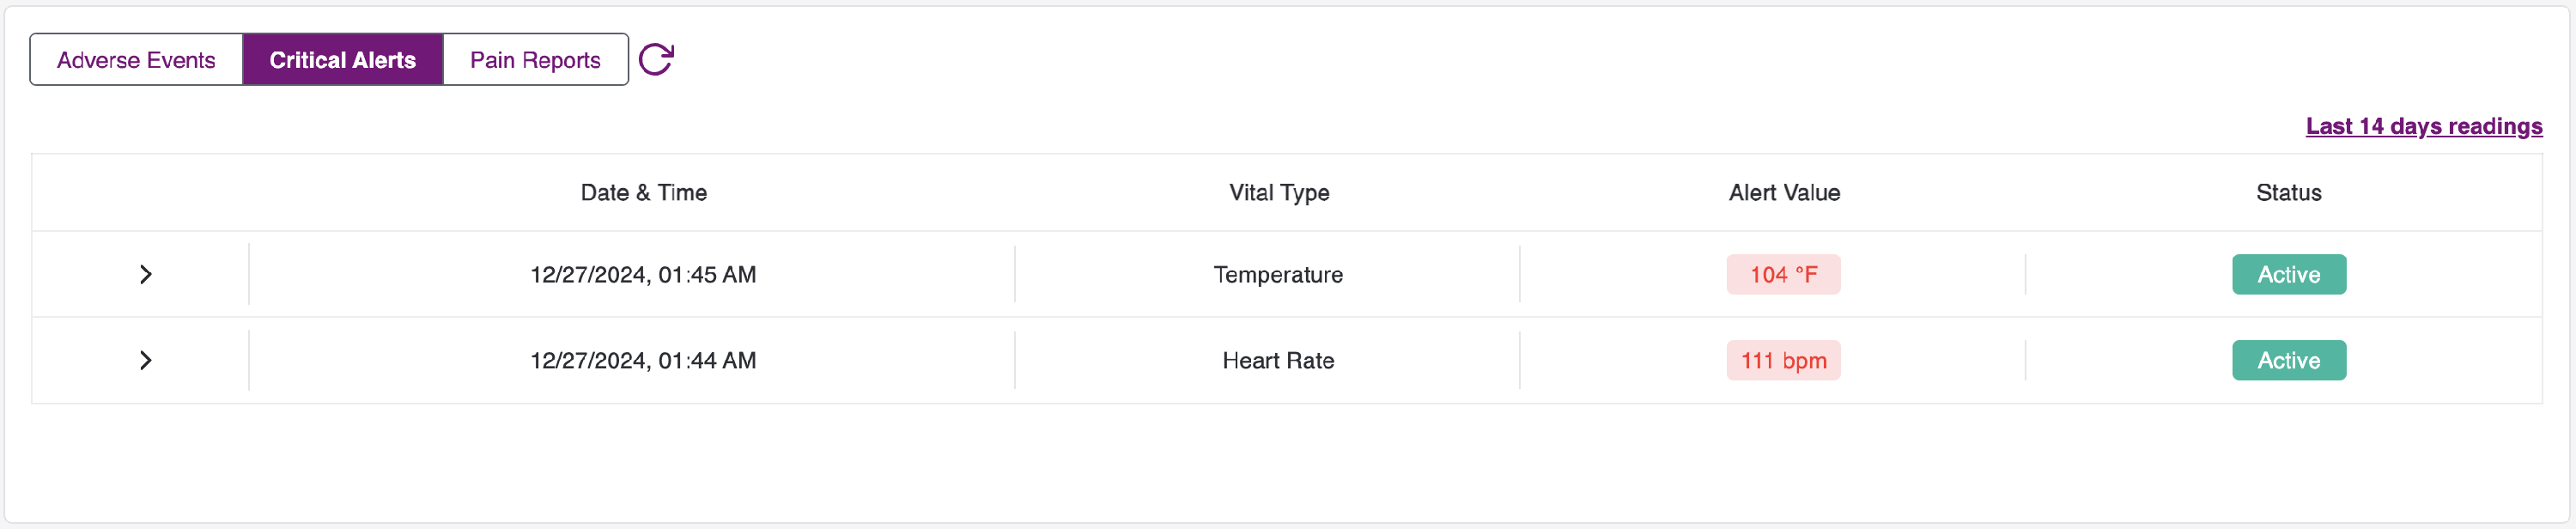Click the 111 bpm alert value badge

coord(1783,360)
